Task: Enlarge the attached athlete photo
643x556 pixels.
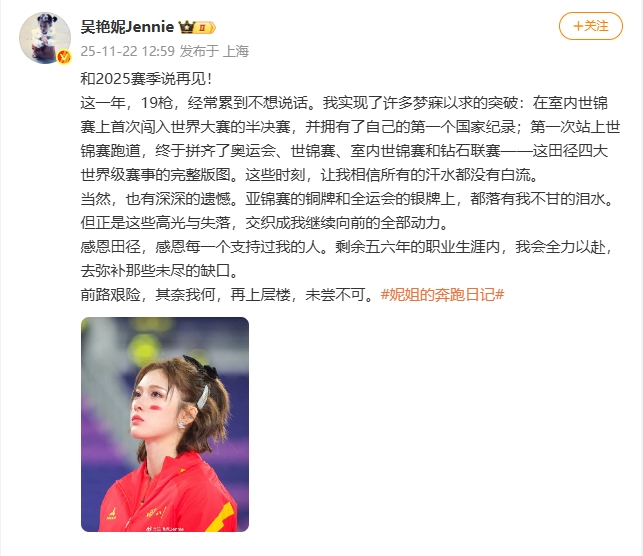Action: click(x=165, y=424)
